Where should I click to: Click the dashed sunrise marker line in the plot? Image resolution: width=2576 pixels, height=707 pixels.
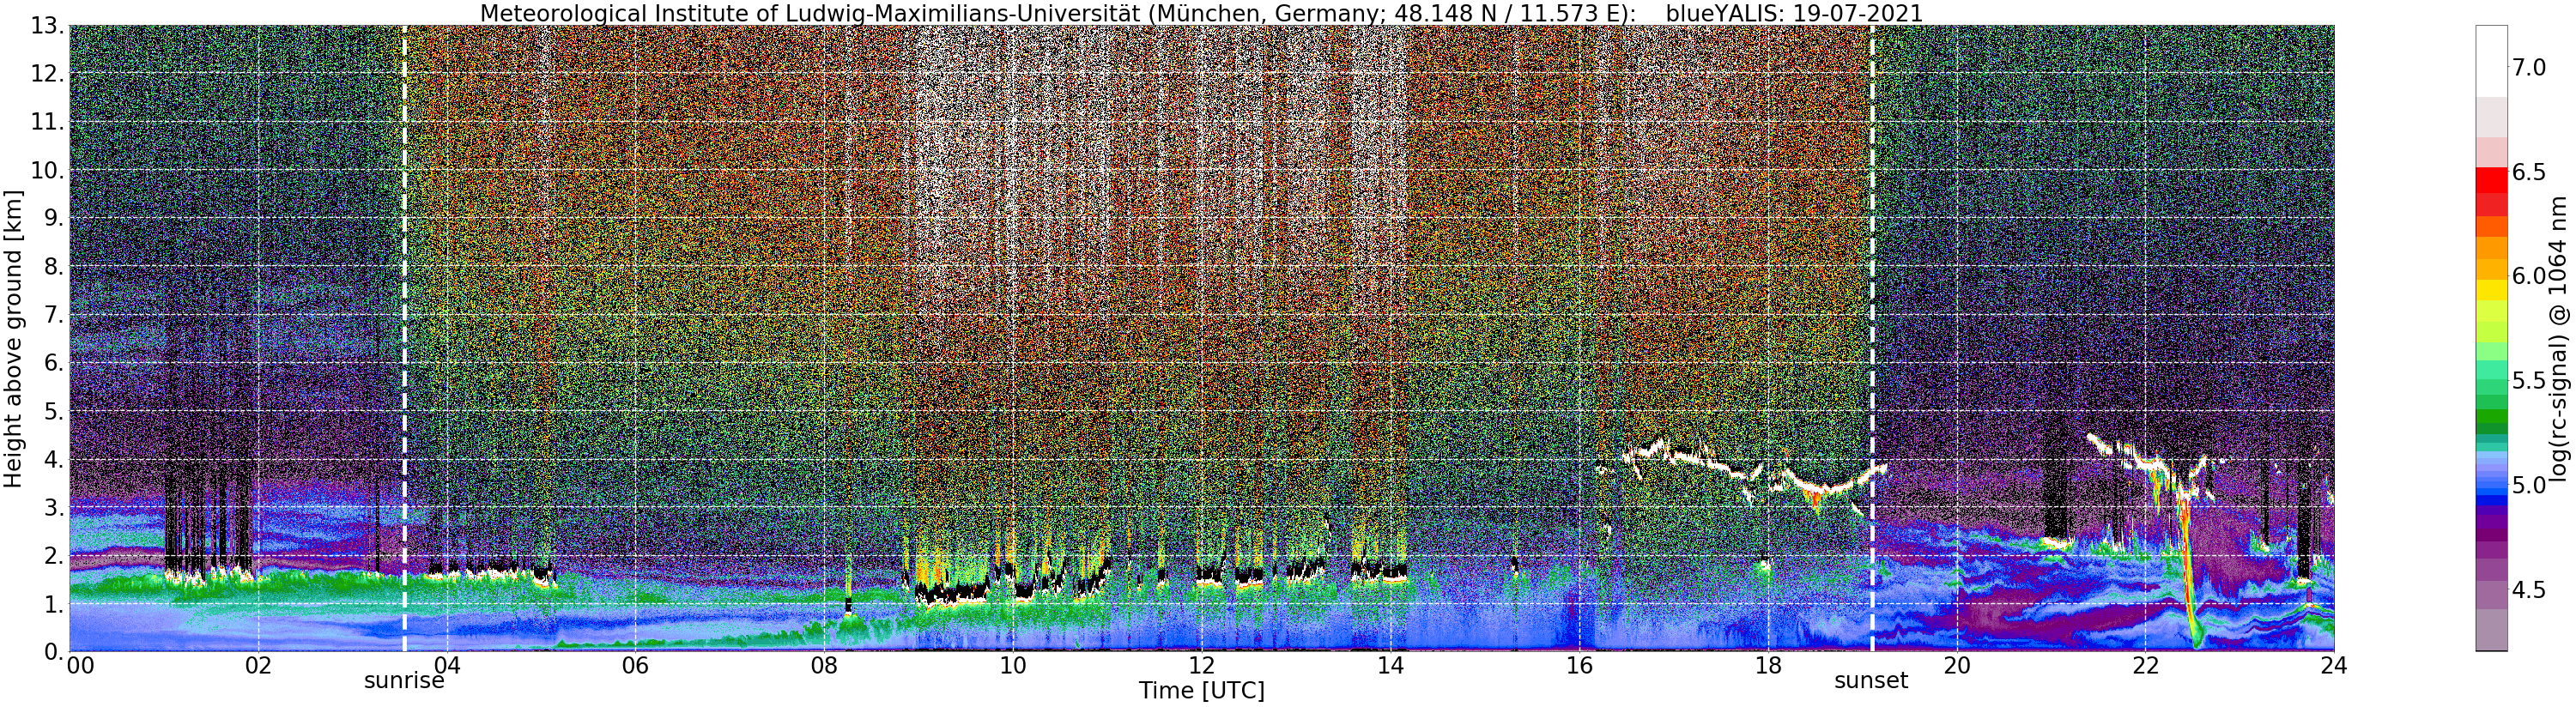click(x=404, y=338)
